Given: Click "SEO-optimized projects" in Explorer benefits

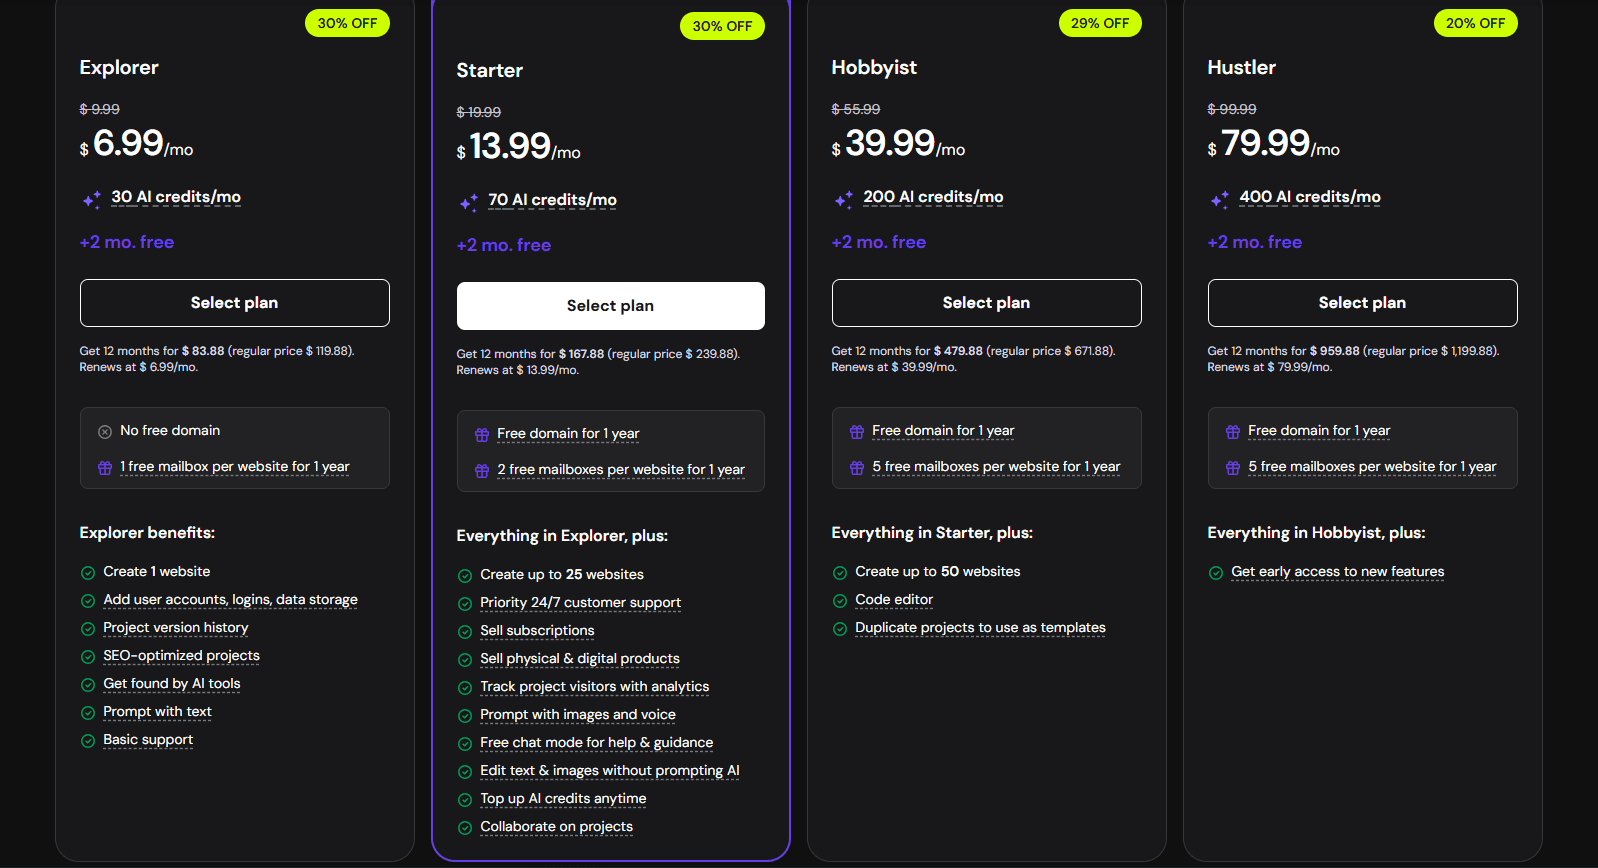Looking at the screenshot, I should (181, 655).
